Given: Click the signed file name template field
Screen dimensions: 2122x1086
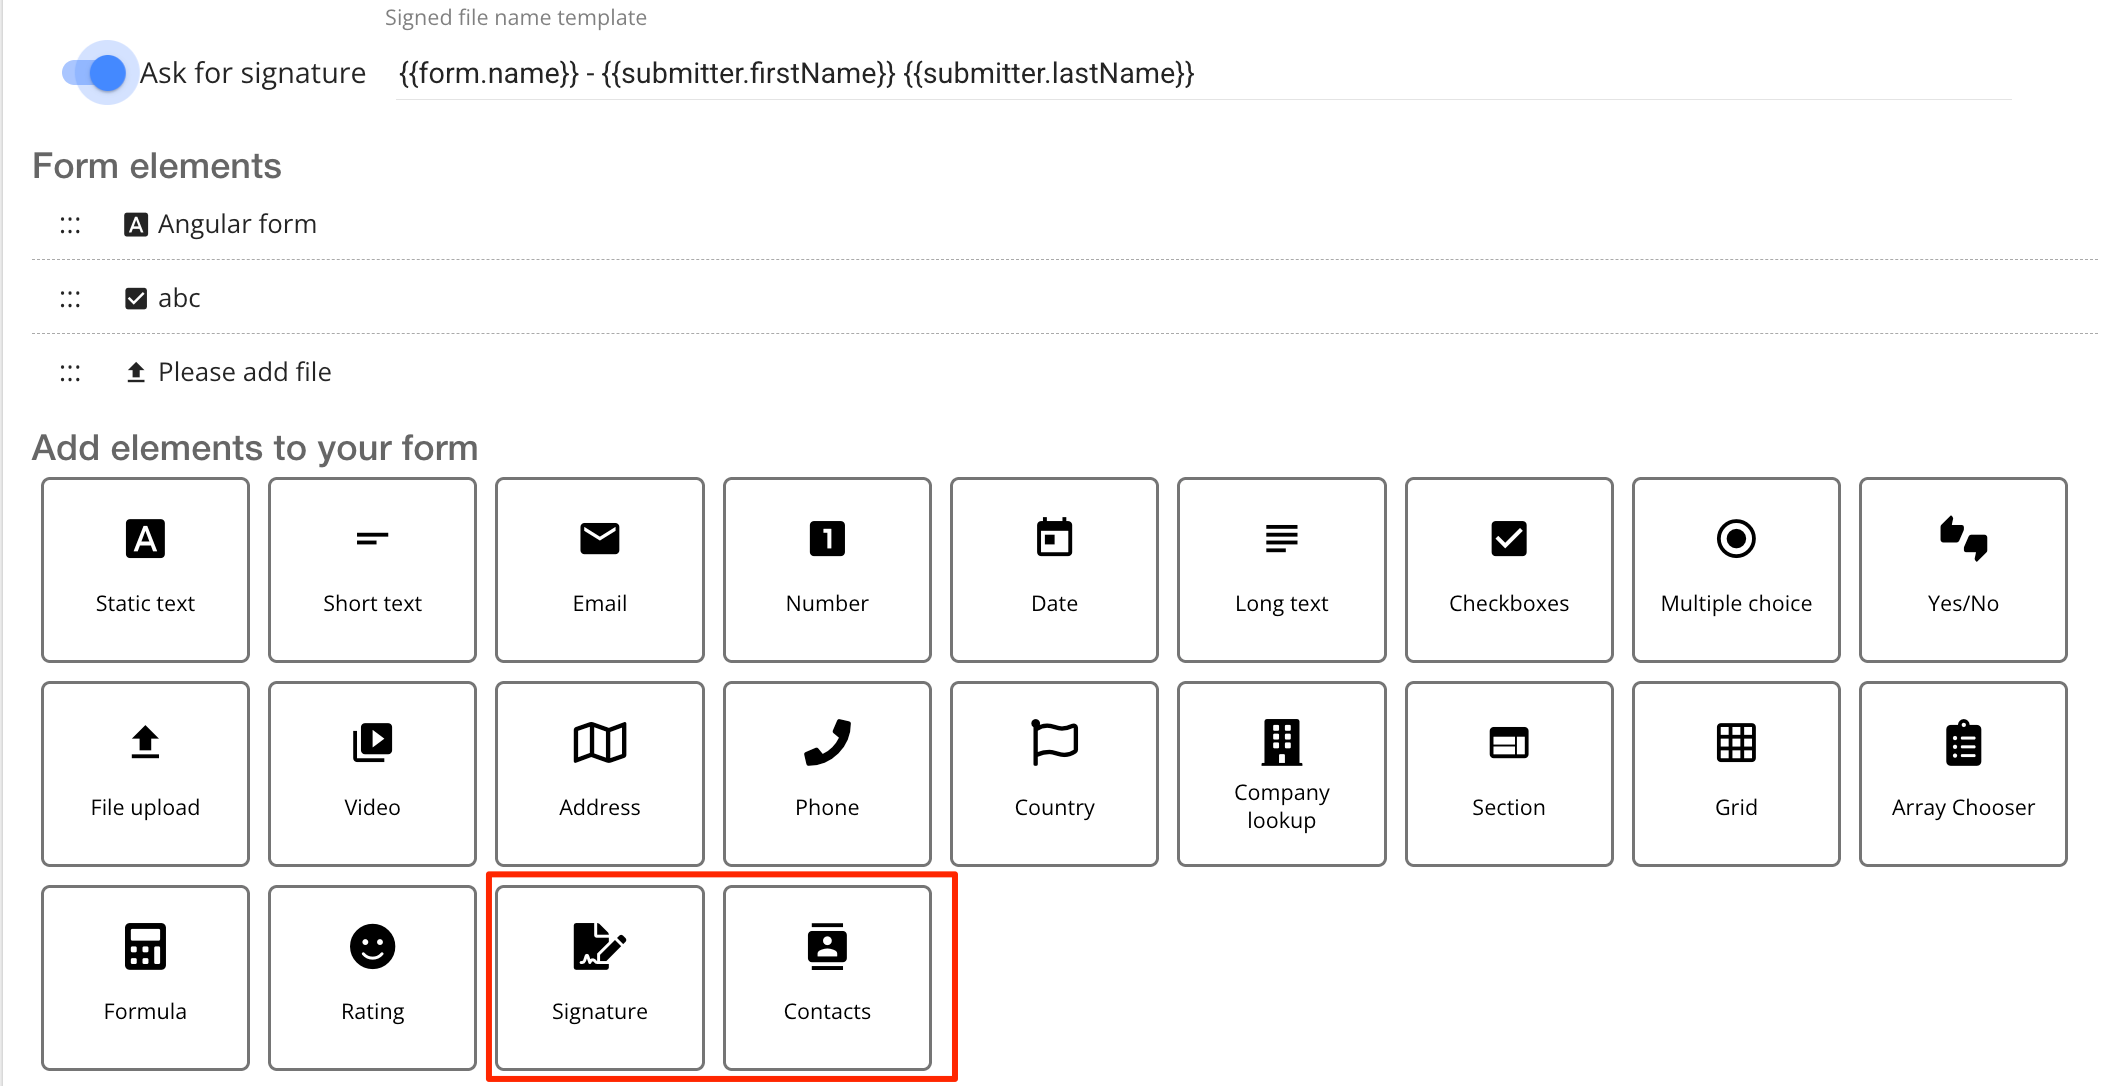Looking at the screenshot, I should pos(1200,74).
